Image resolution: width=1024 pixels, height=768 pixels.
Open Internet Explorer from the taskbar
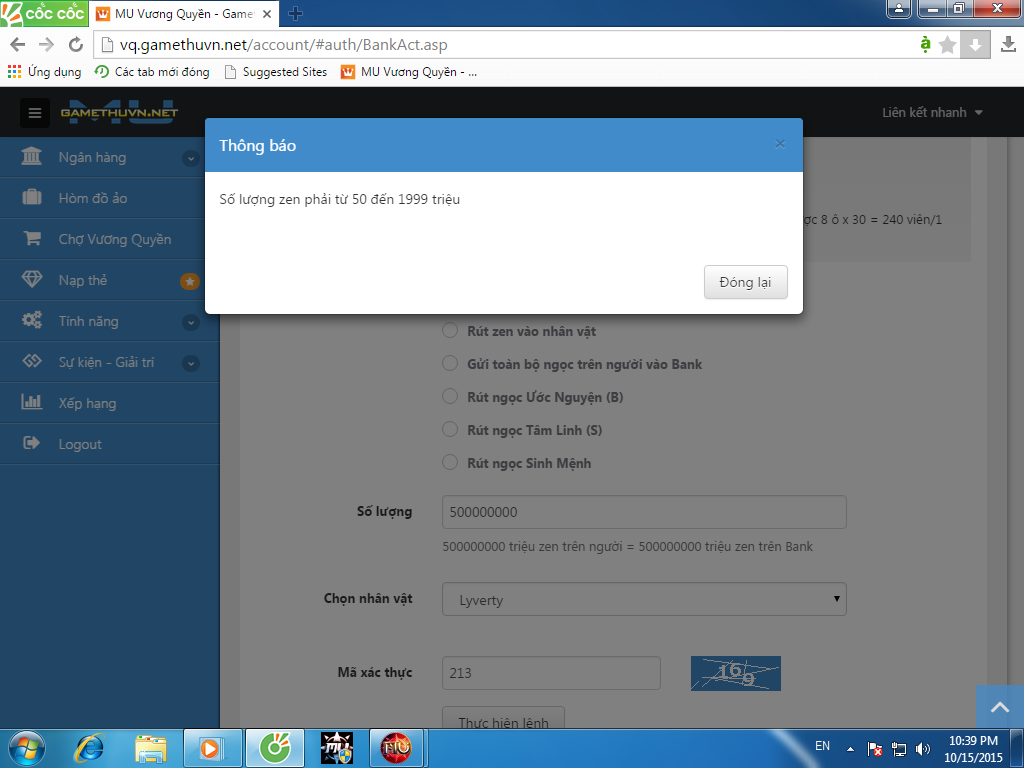[x=89, y=747]
